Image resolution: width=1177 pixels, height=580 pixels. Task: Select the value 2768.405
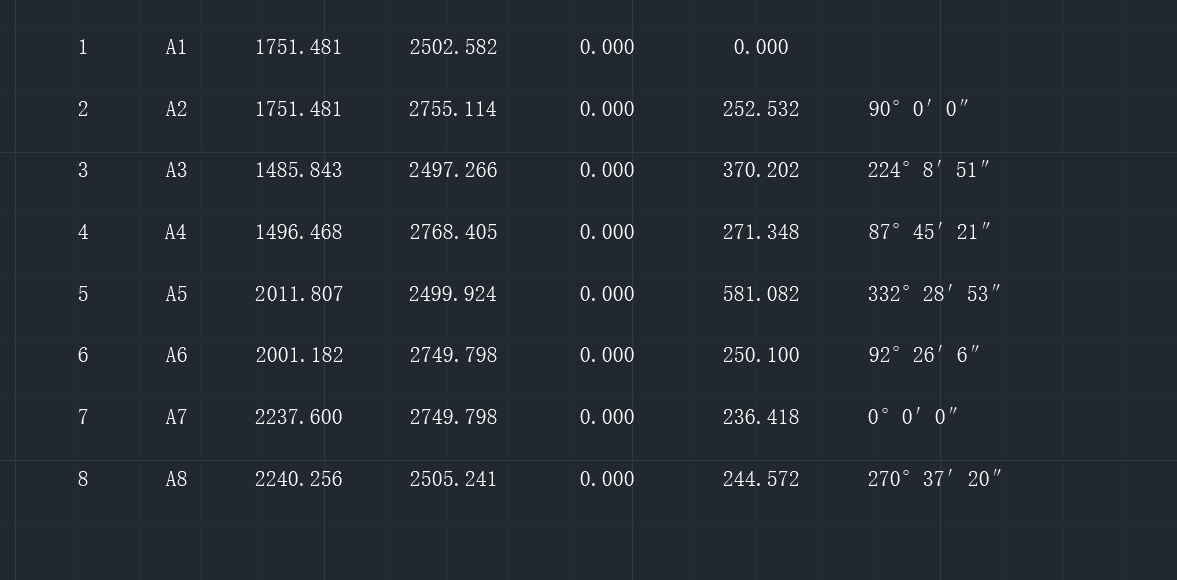point(453,232)
